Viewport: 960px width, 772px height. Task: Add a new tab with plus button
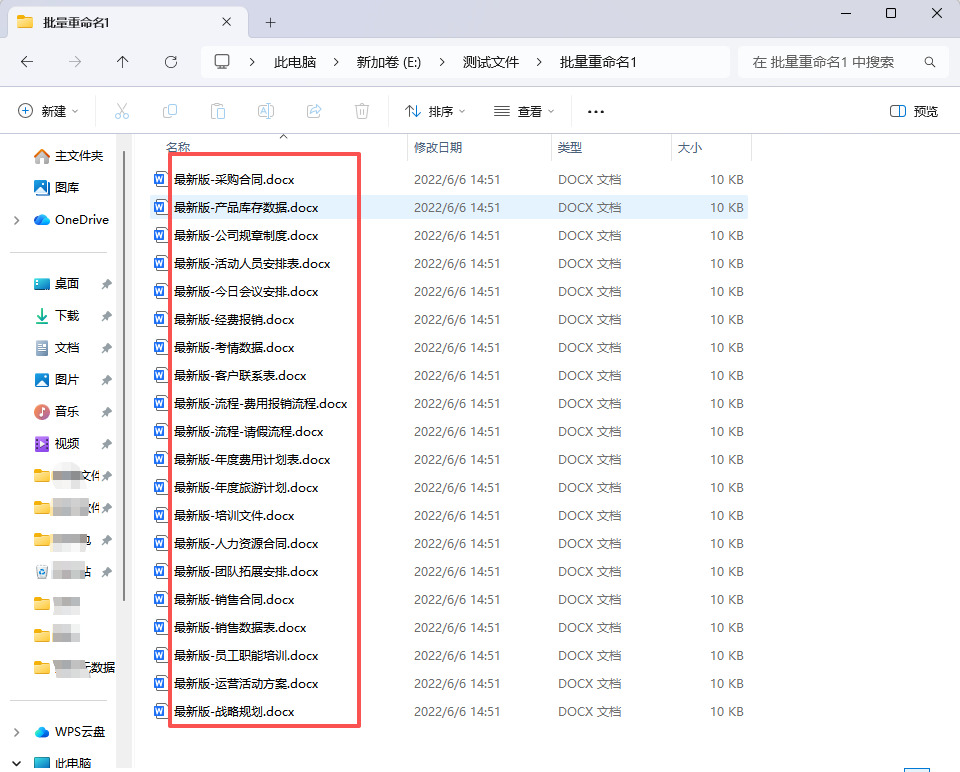[271, 23]
